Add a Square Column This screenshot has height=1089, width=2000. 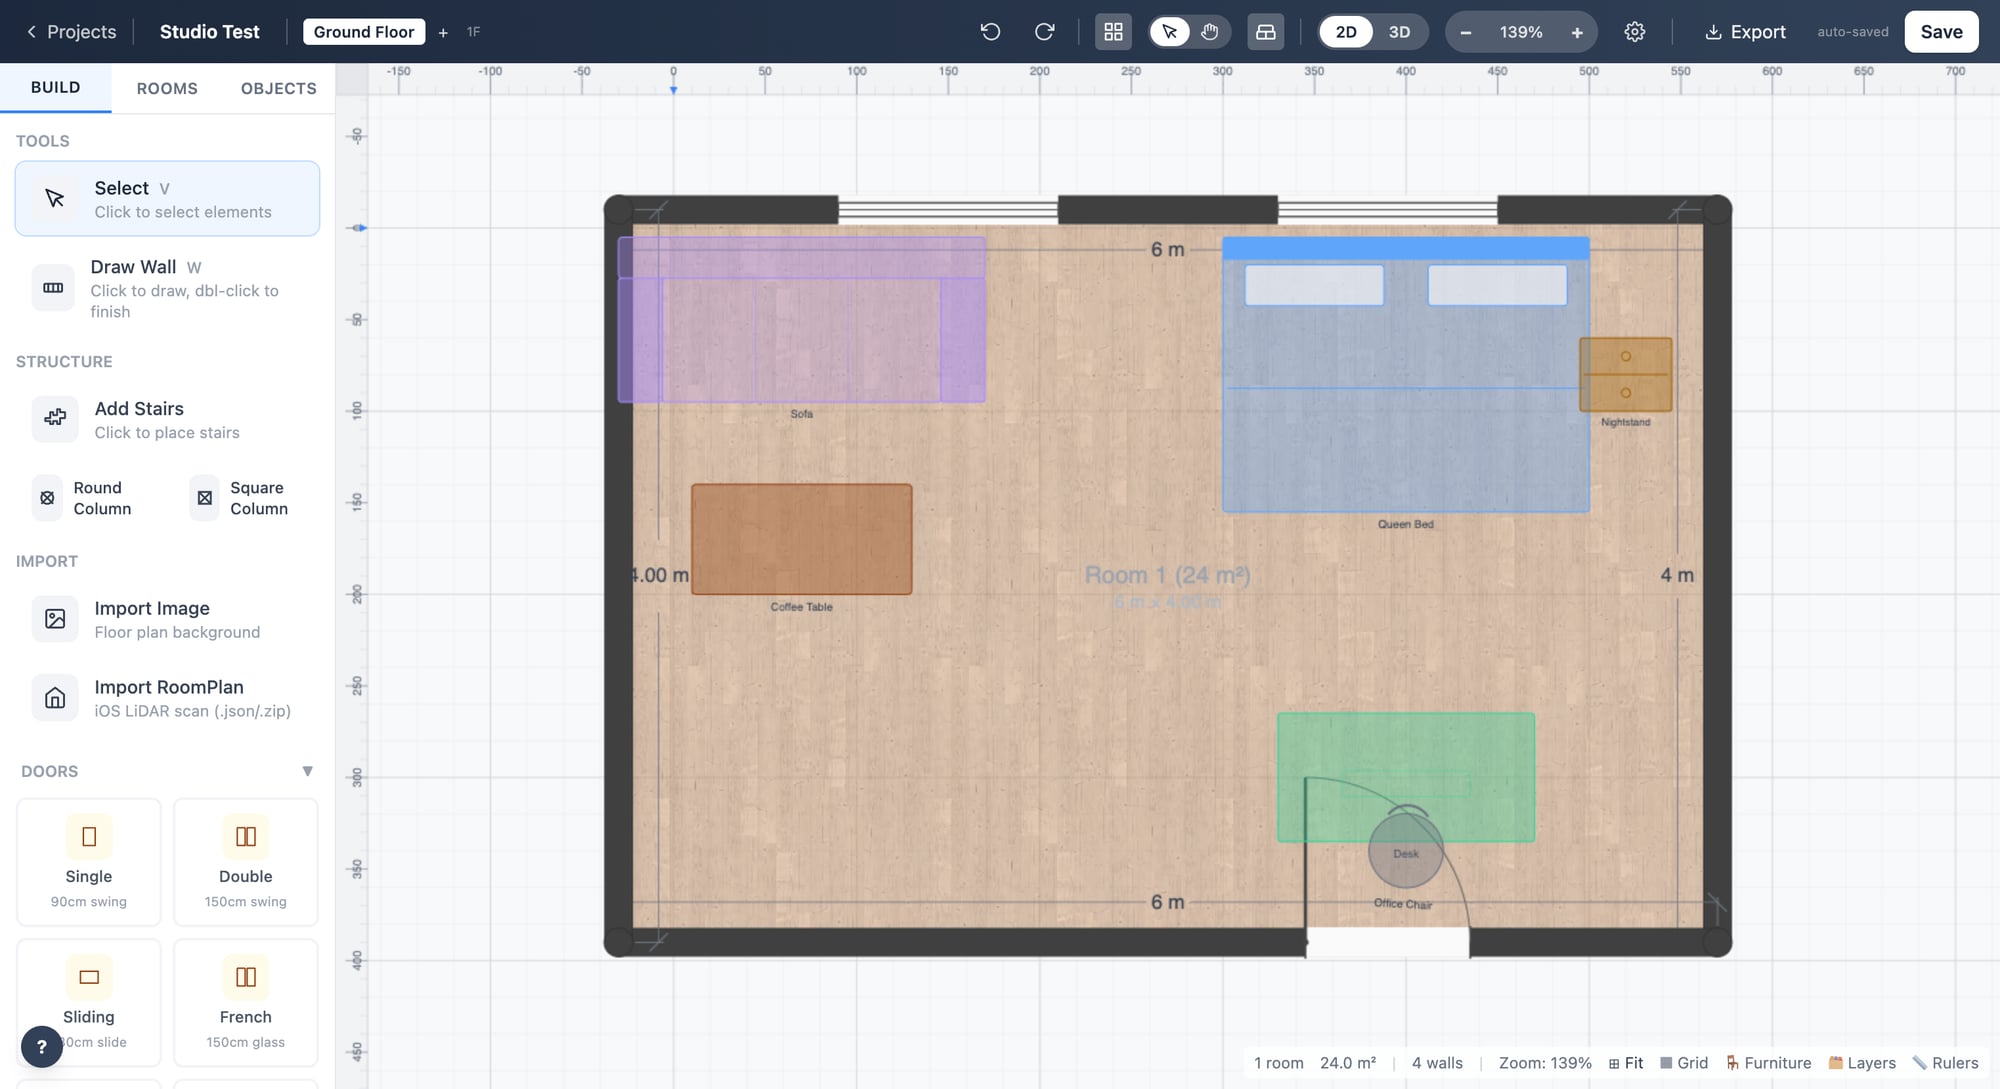246,498
